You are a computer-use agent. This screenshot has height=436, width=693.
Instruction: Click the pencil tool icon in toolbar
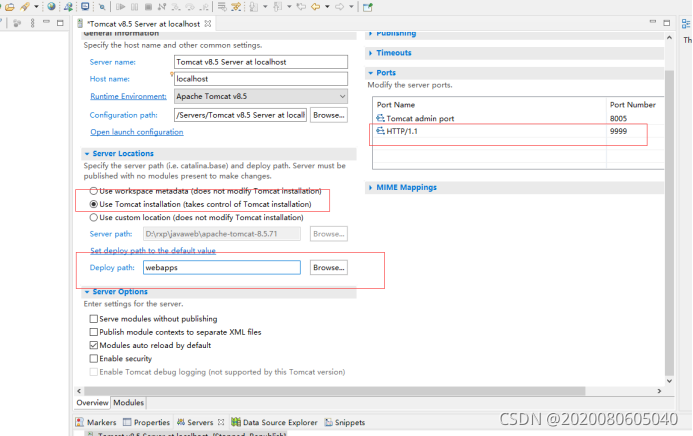coord(25,7)
